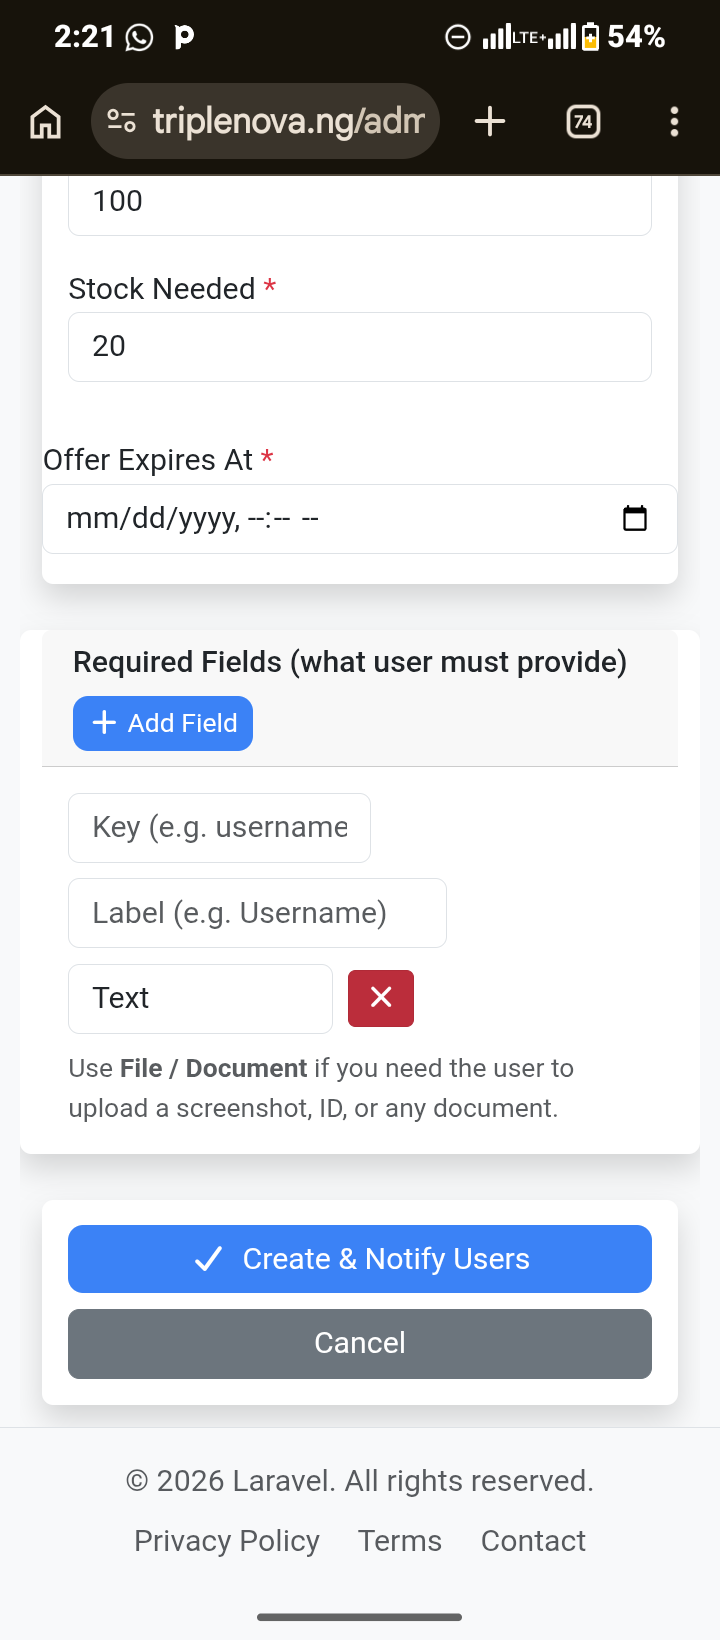The width and height of the screenshot is (720, 1640).
Task: Open Chrome's three-dot overflow menu
Action: pos(675,122)
